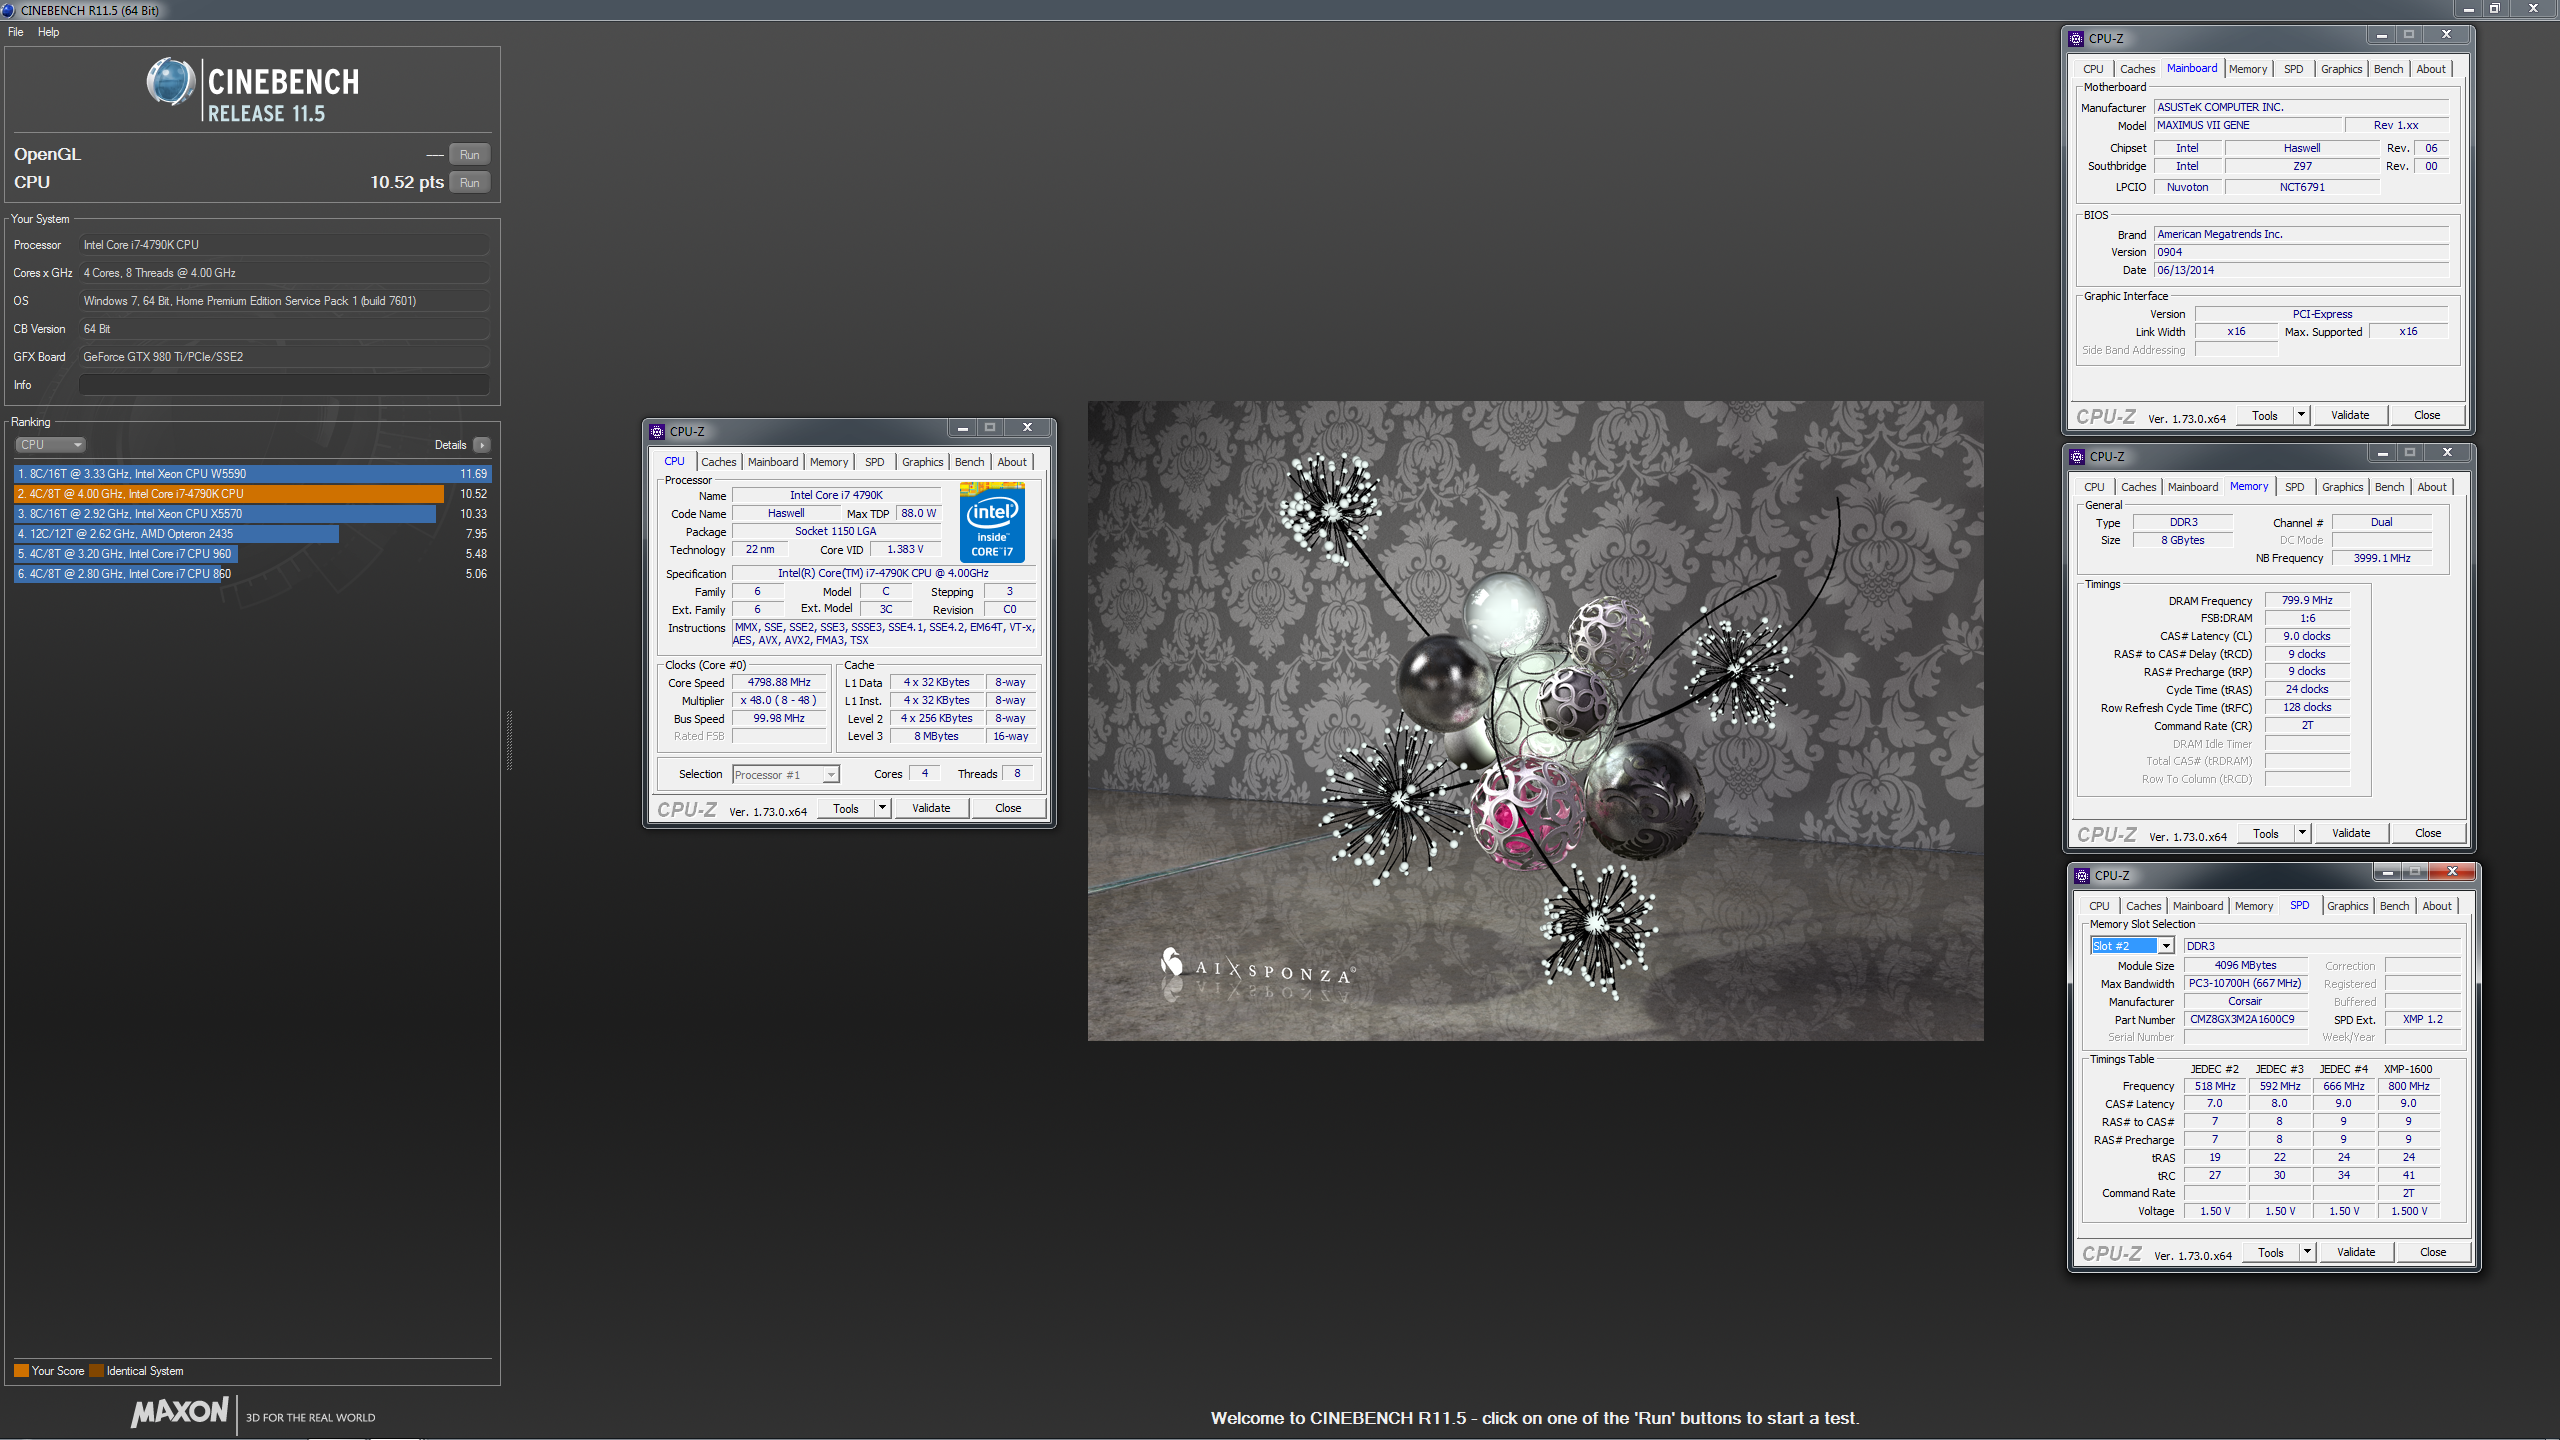The width and height of the screenshot is (2560, 1440).
Task: Run the OpenGL benchmark
Action: coord(469,154)
